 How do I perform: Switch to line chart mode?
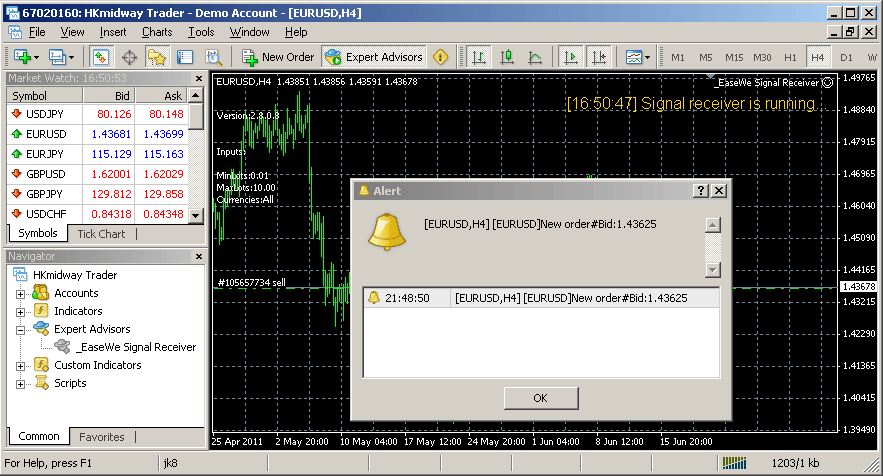(535, 57)
